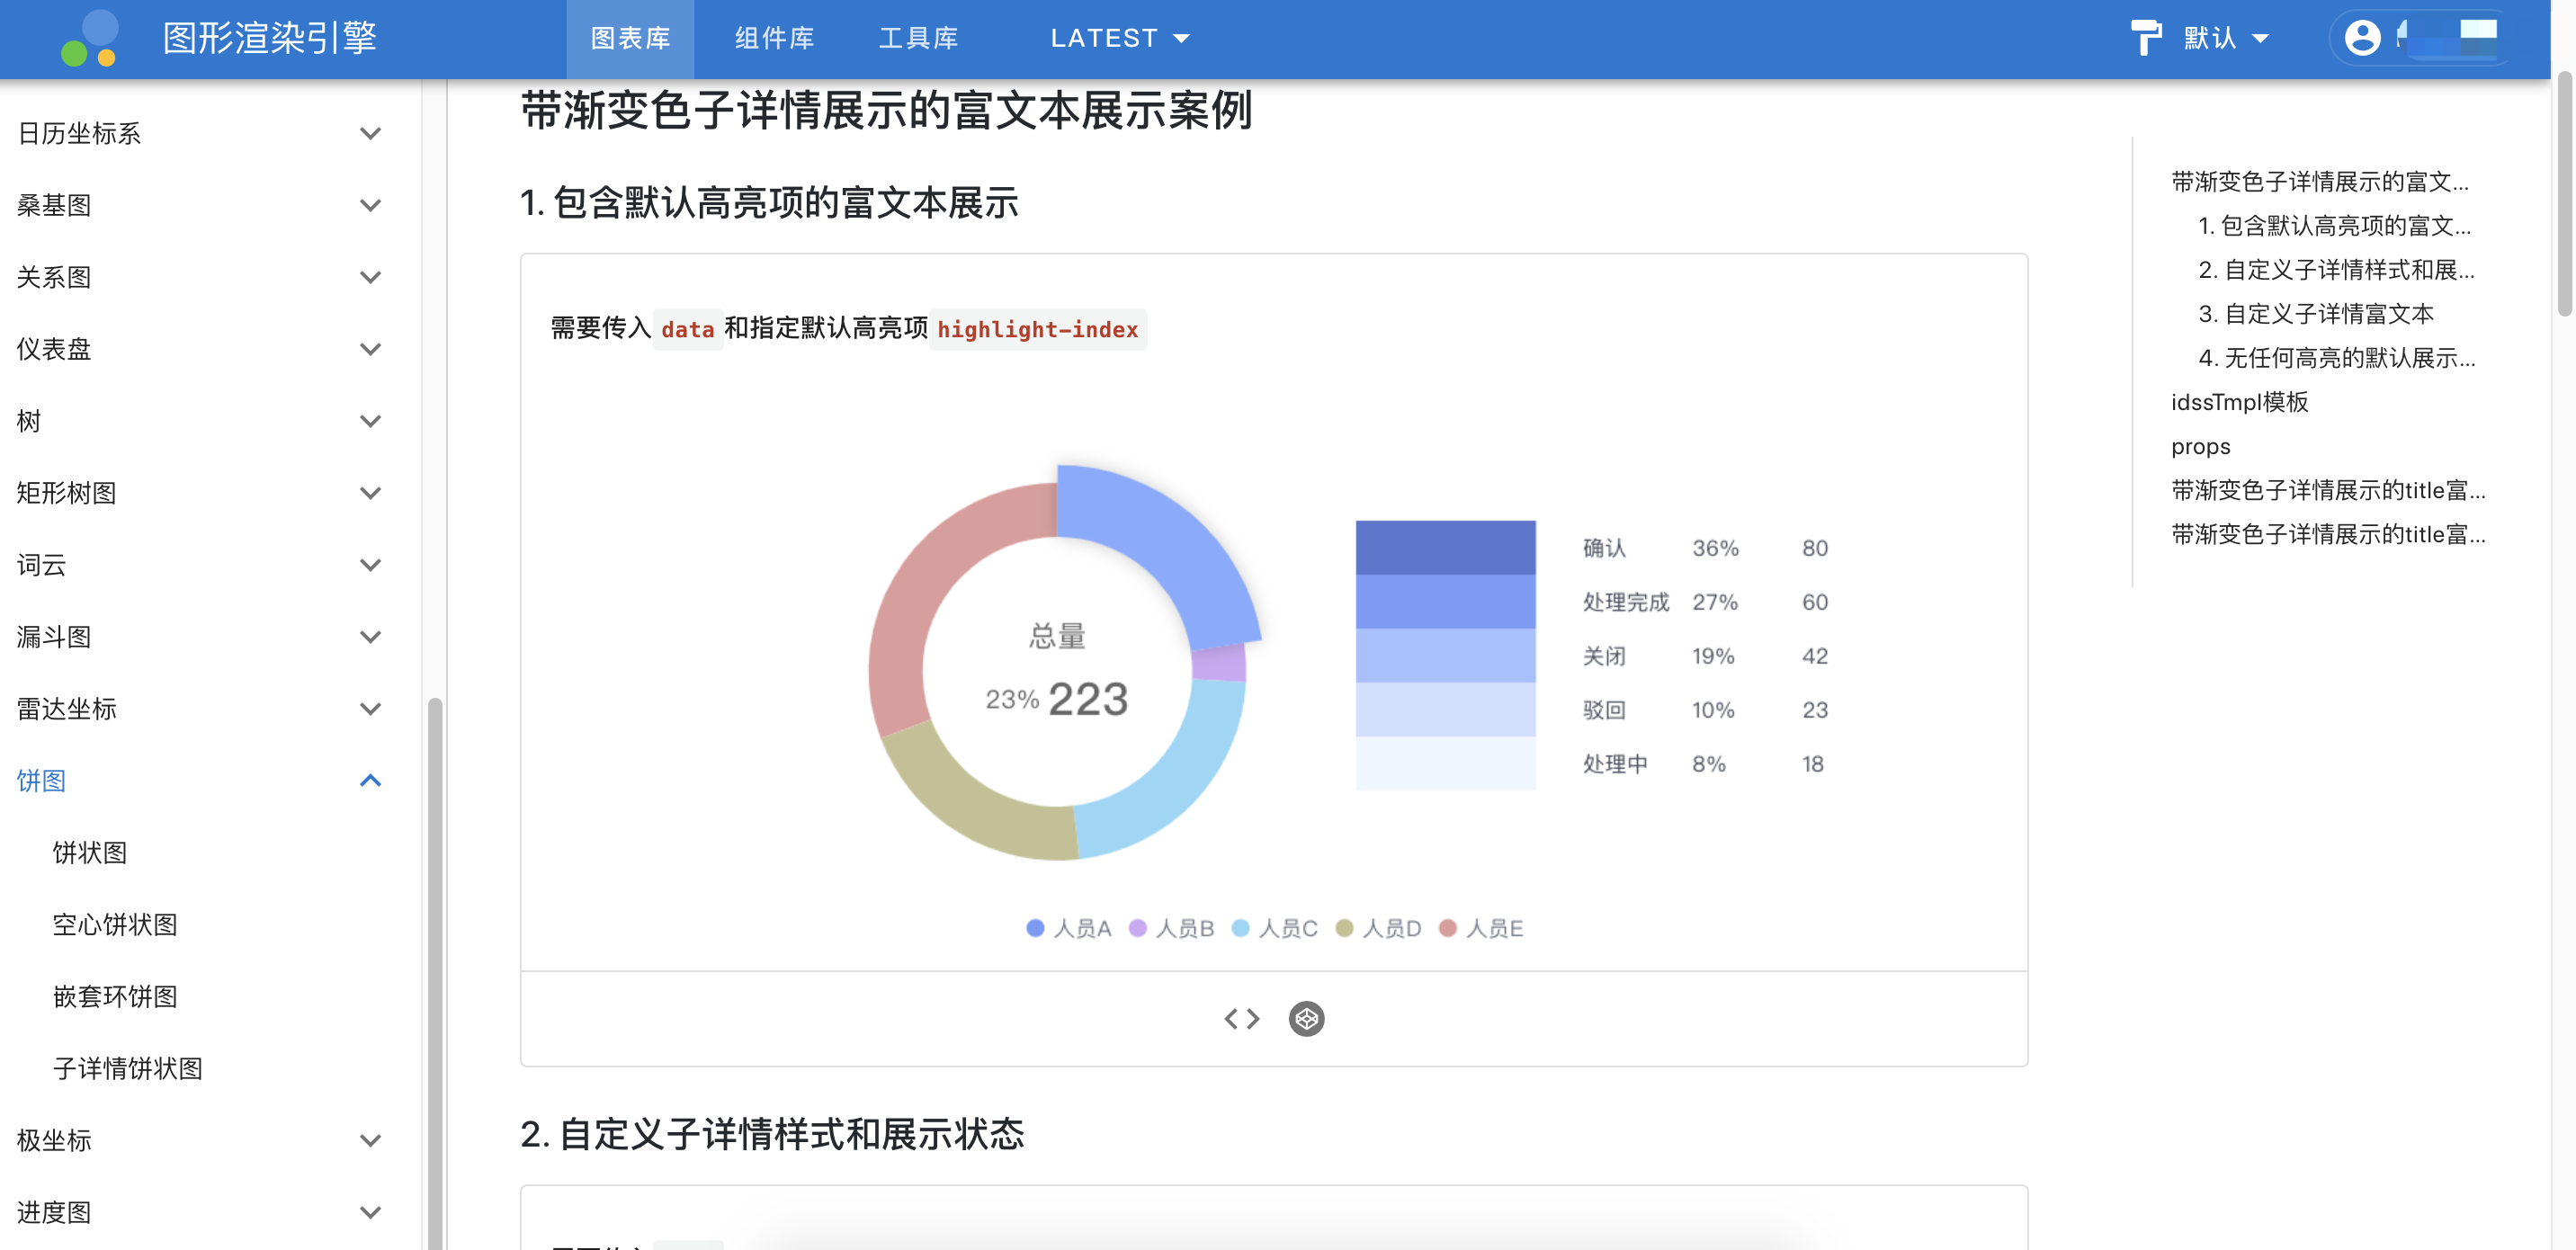The image size is (2576, 1250).
Task: Jump to '2. 自定义子详情样式和展...' anchor
Action: click(x=2335, y=270)
